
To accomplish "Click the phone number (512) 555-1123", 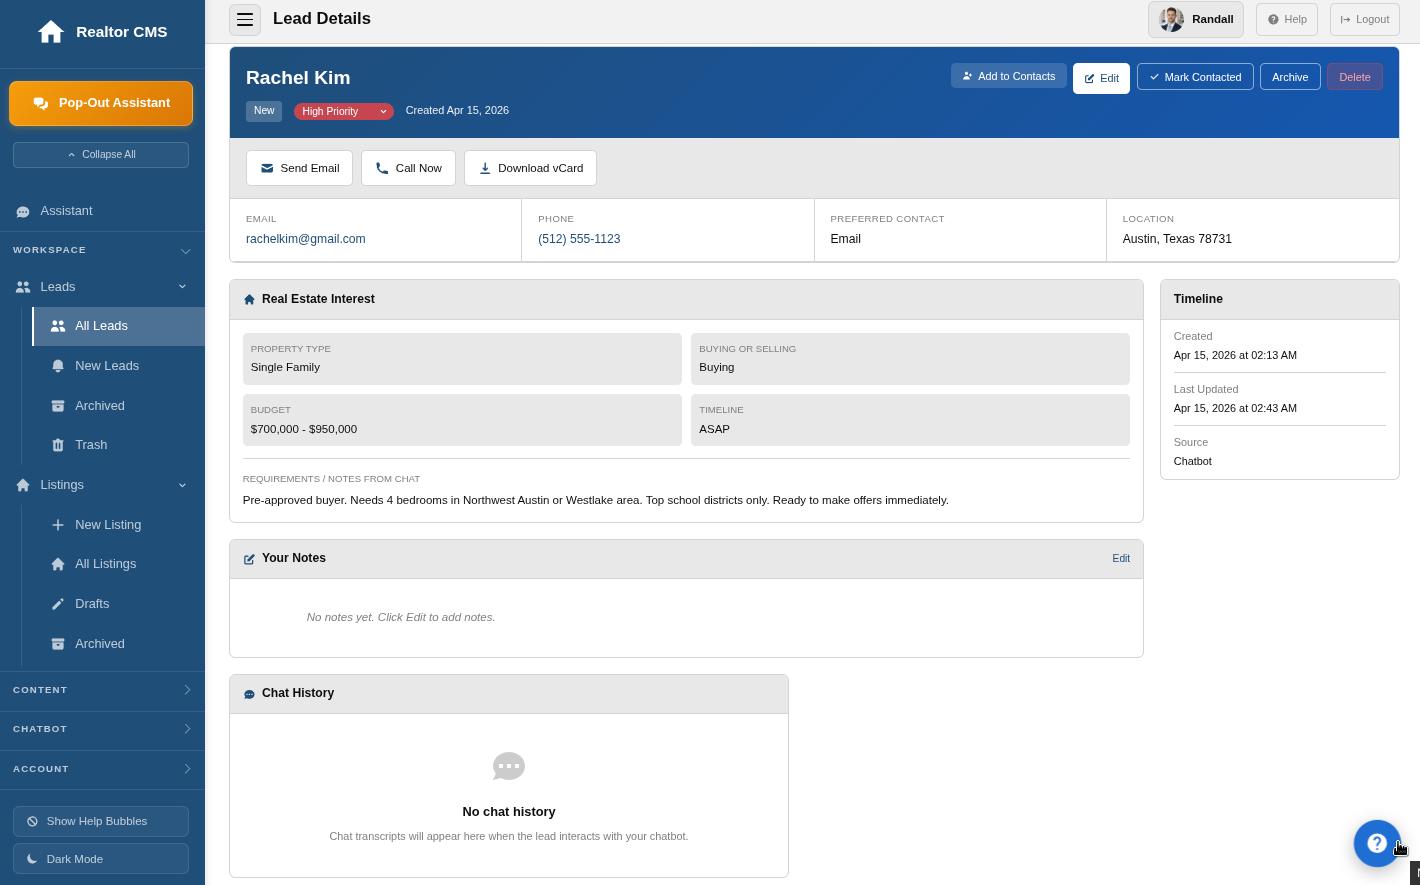I will tap(579, 239).
